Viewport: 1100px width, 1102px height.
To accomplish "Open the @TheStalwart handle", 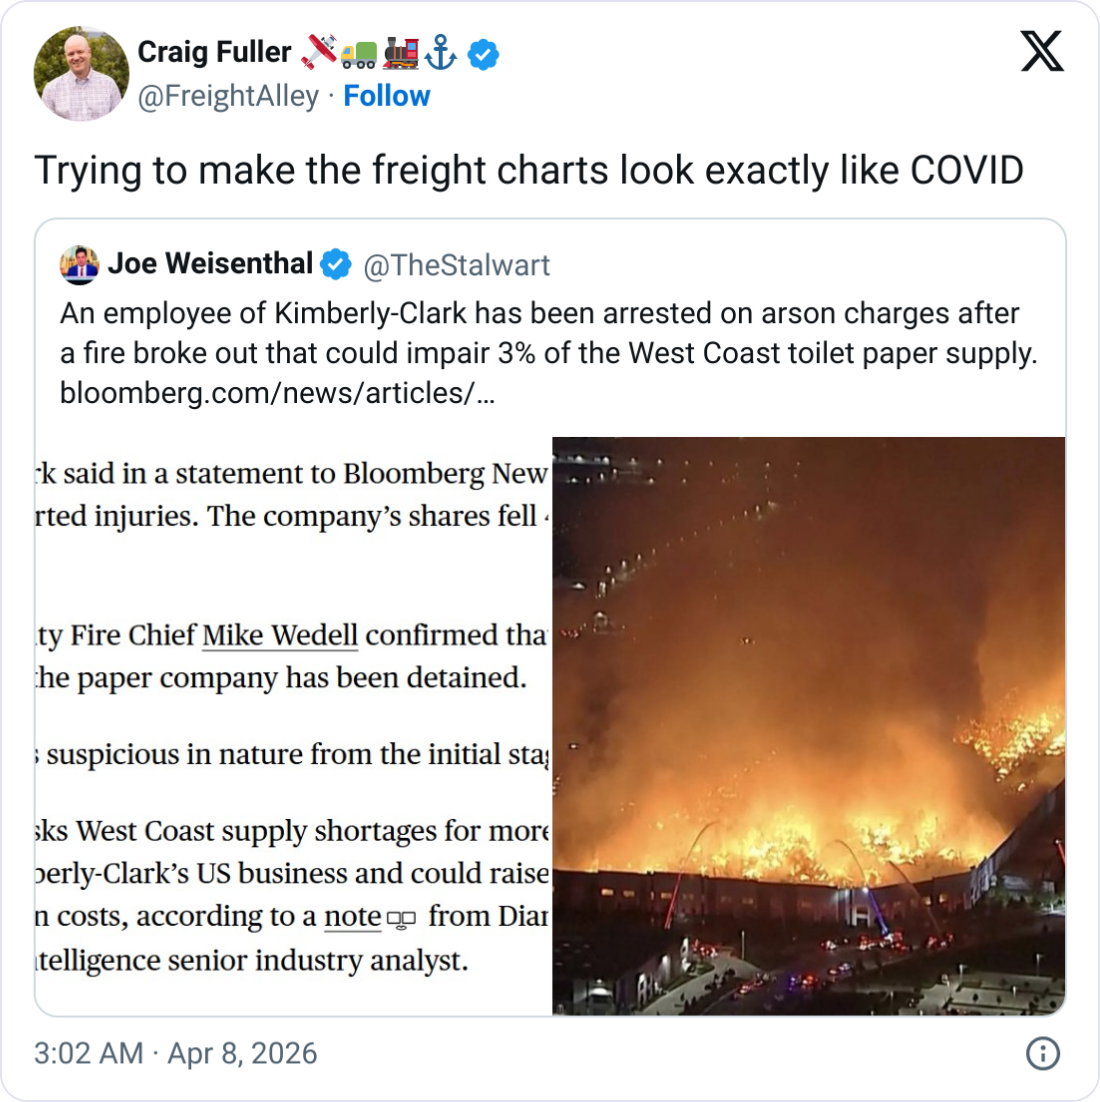I will [x=456, y=265].
